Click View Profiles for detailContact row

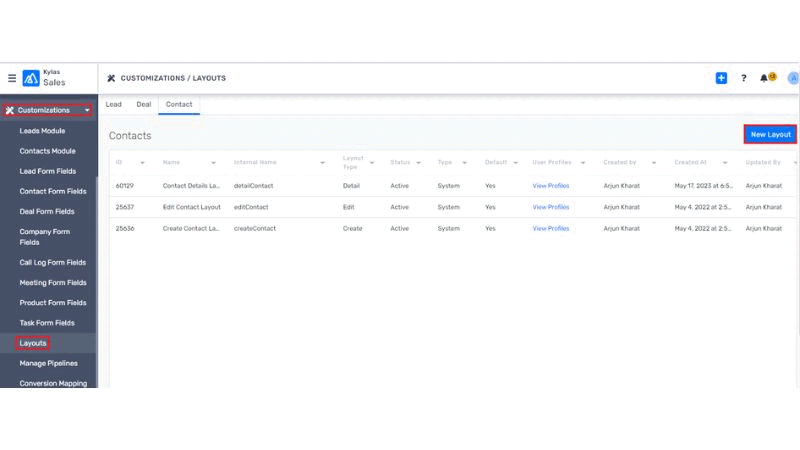pyautogui.click(x=551, y=186)
